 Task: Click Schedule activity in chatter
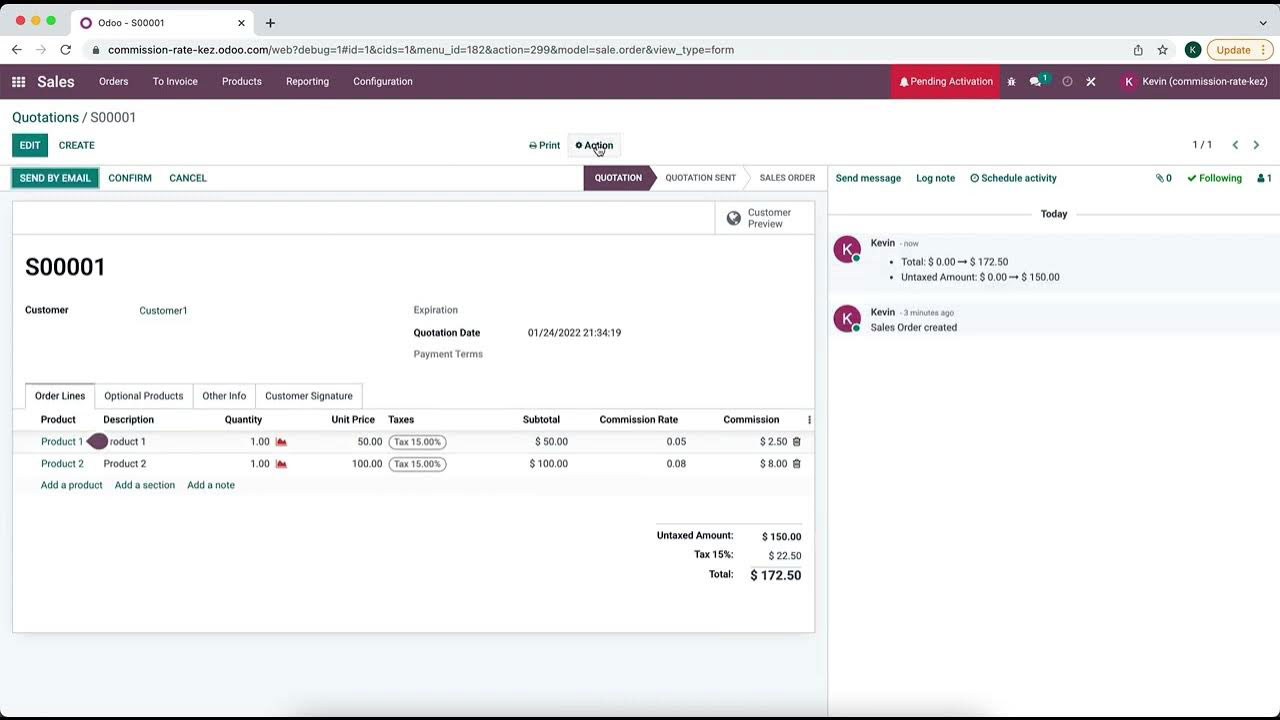tap(1013, 178)
